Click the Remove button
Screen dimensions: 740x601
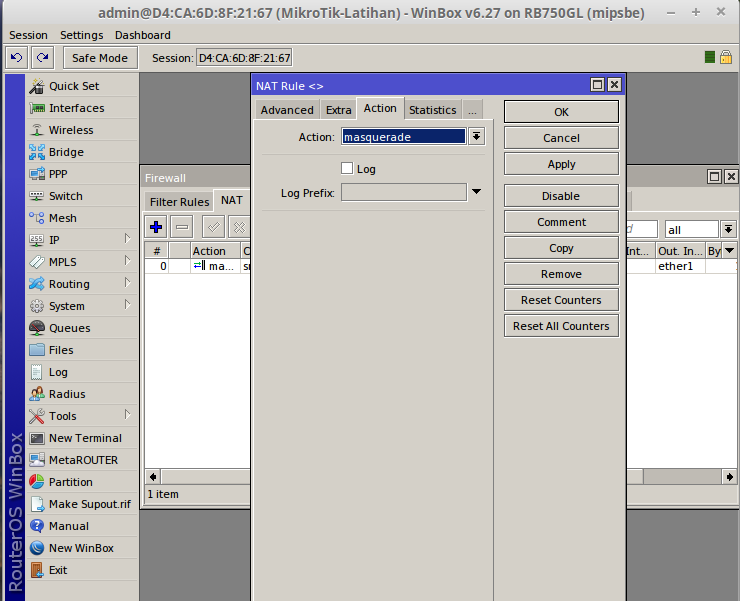(x=561, y=274)
